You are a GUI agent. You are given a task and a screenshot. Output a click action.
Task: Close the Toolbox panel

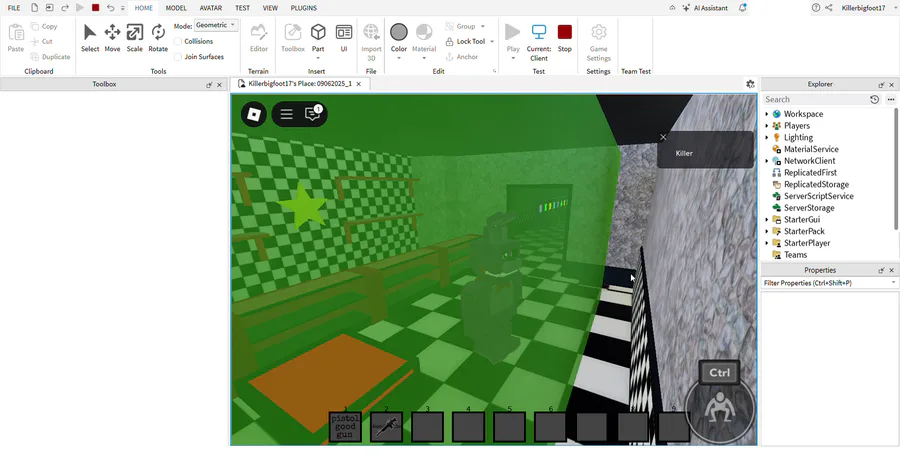pyautogui.click(x=219, y=85)
